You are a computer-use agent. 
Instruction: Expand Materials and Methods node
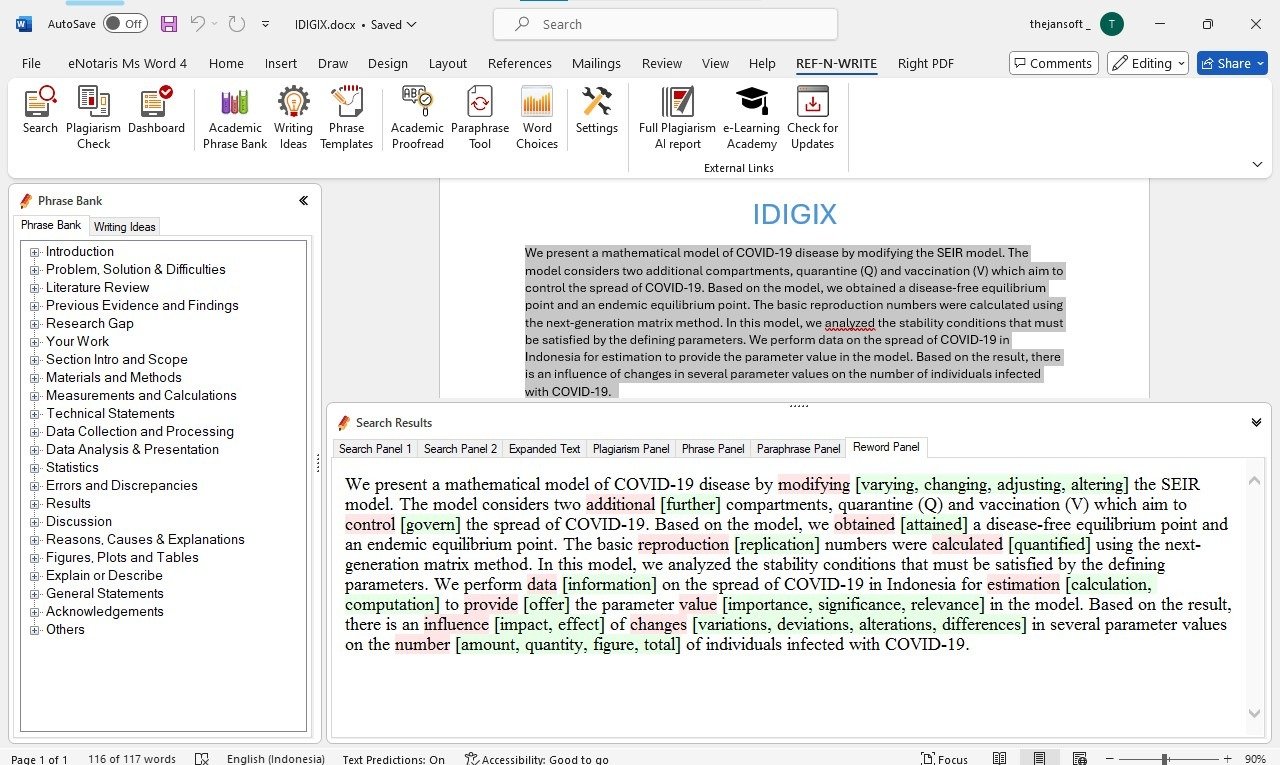[35, 378]
